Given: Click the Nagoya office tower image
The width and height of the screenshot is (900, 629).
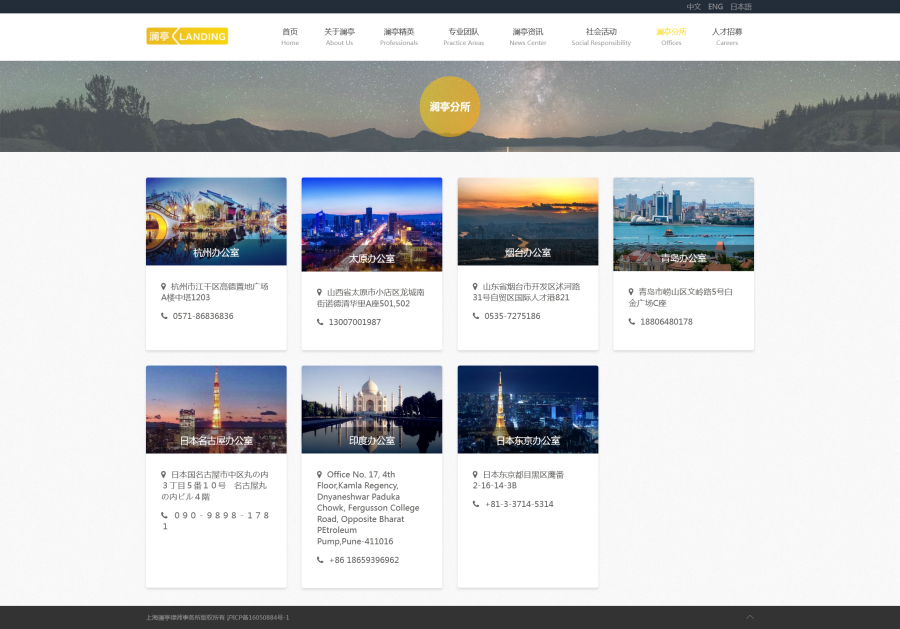Looking at the screenshot, I should click(216, 409).
